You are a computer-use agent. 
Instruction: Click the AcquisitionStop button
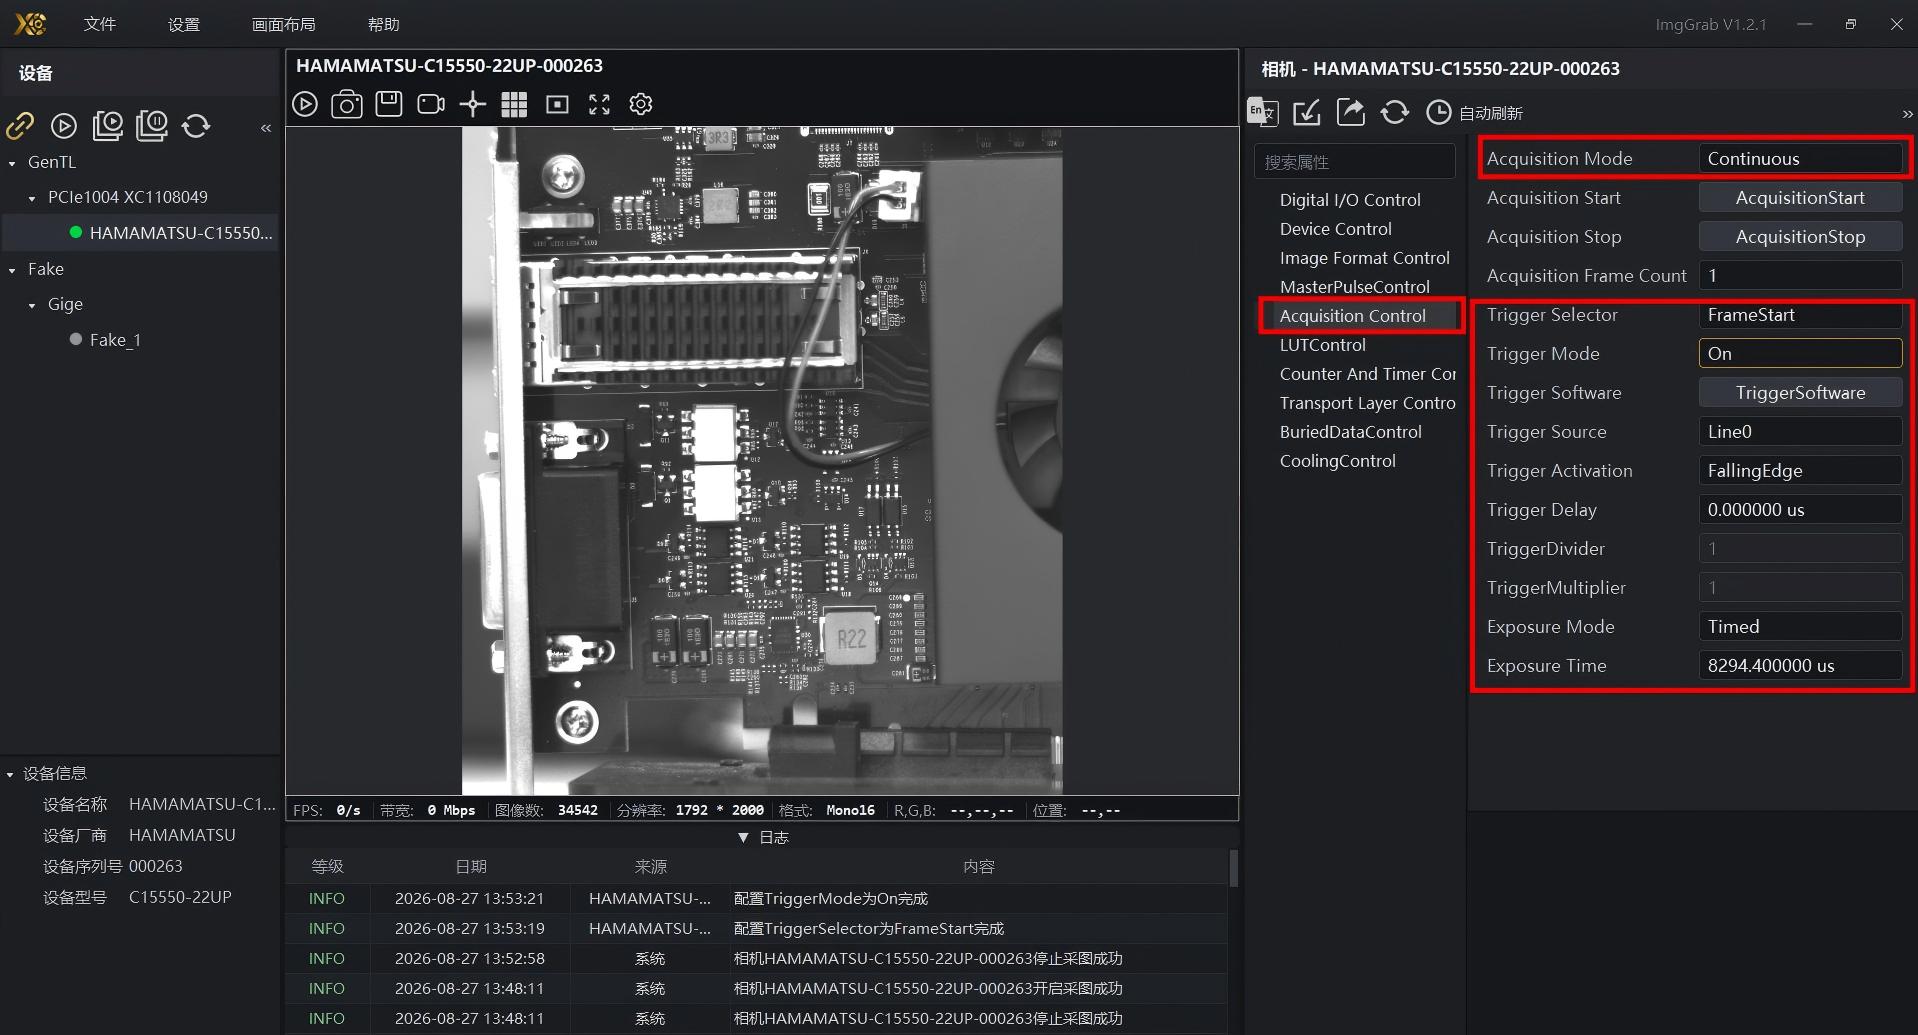1800,237
